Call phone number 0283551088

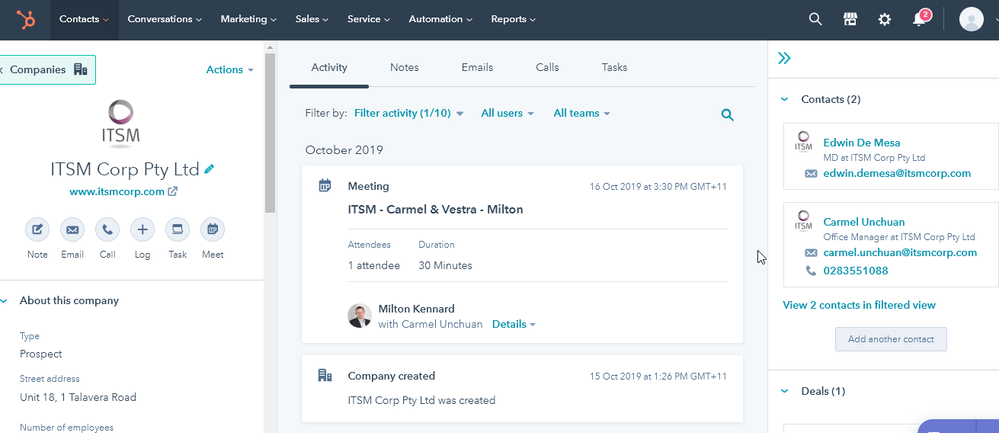[x=856, y=271]
